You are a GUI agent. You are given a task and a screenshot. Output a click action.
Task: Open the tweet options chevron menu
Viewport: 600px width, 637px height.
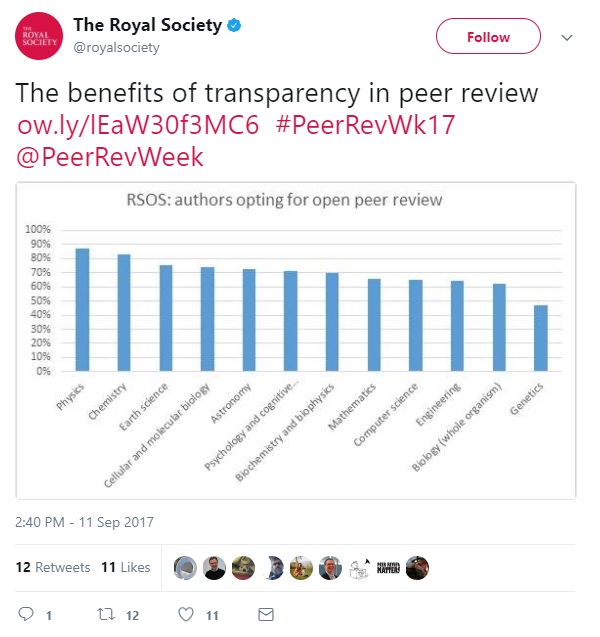(x=566, y=37)
